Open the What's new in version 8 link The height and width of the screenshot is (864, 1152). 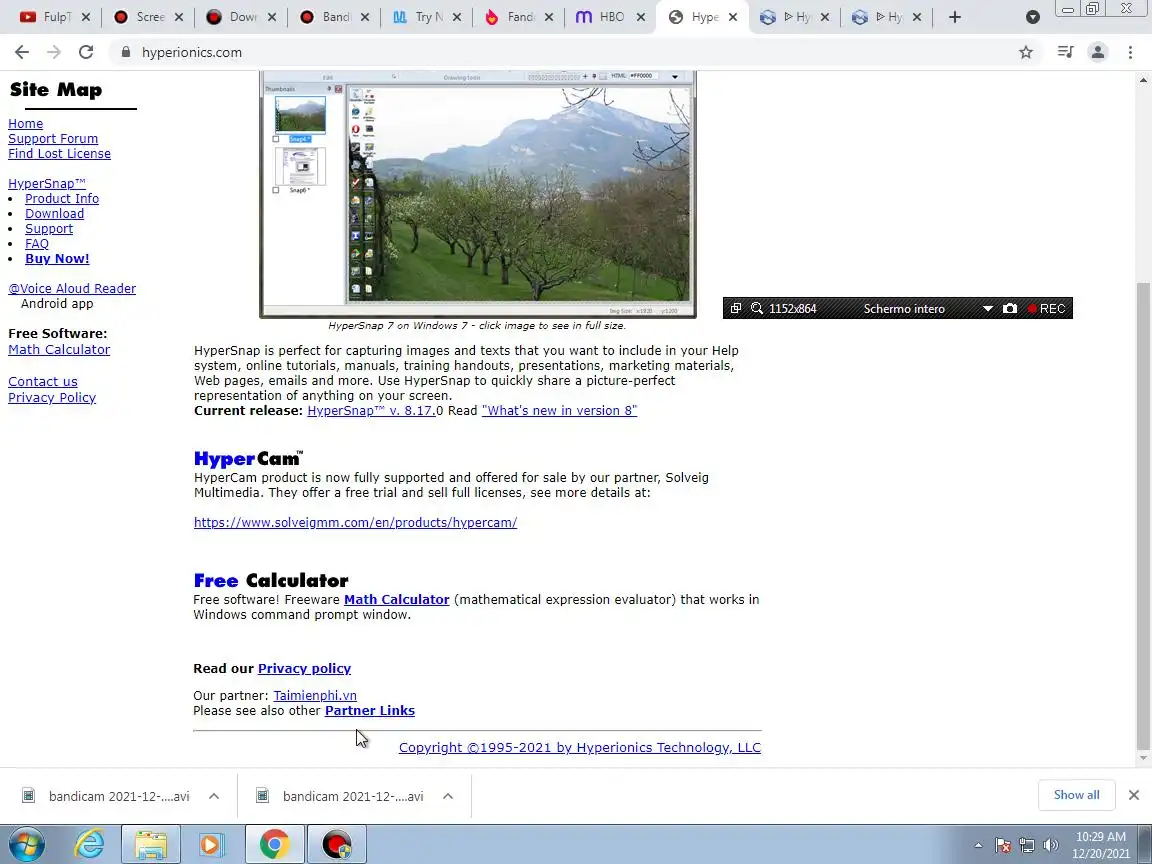point(559,411)
